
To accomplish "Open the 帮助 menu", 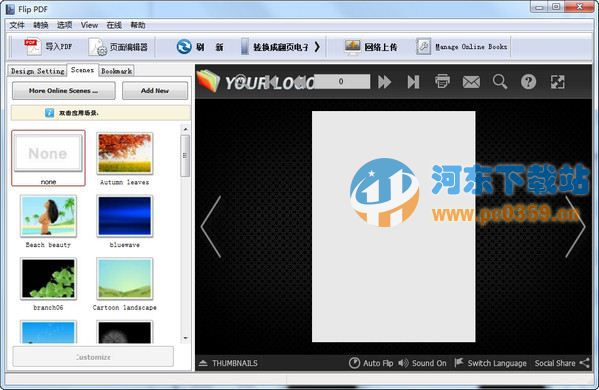I will point(138,25).
